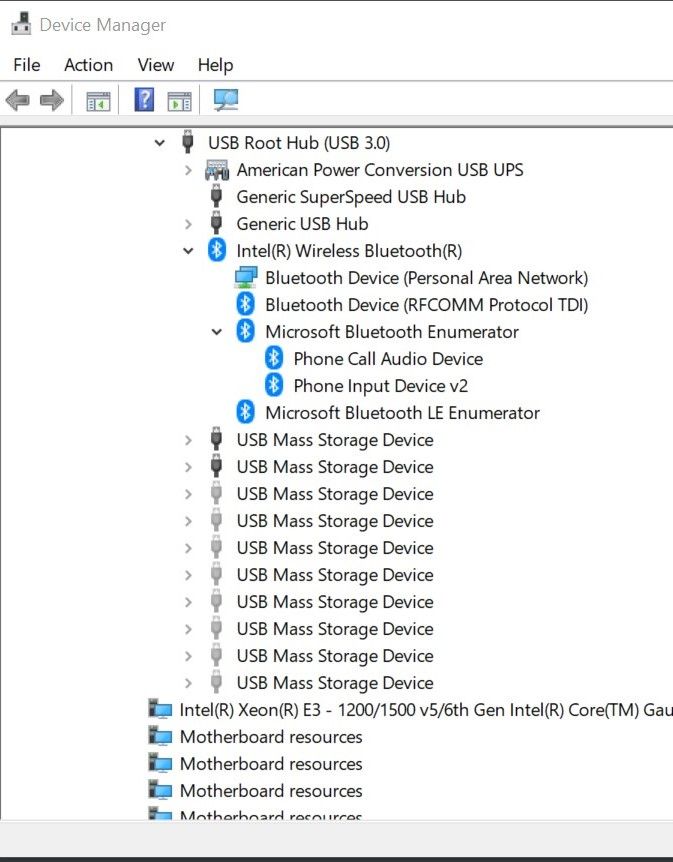This screenshot has width=673, height=862.
Task: Click the RFCOMM Protocol TDI Bluetooth icon
Action: point(245,304)
